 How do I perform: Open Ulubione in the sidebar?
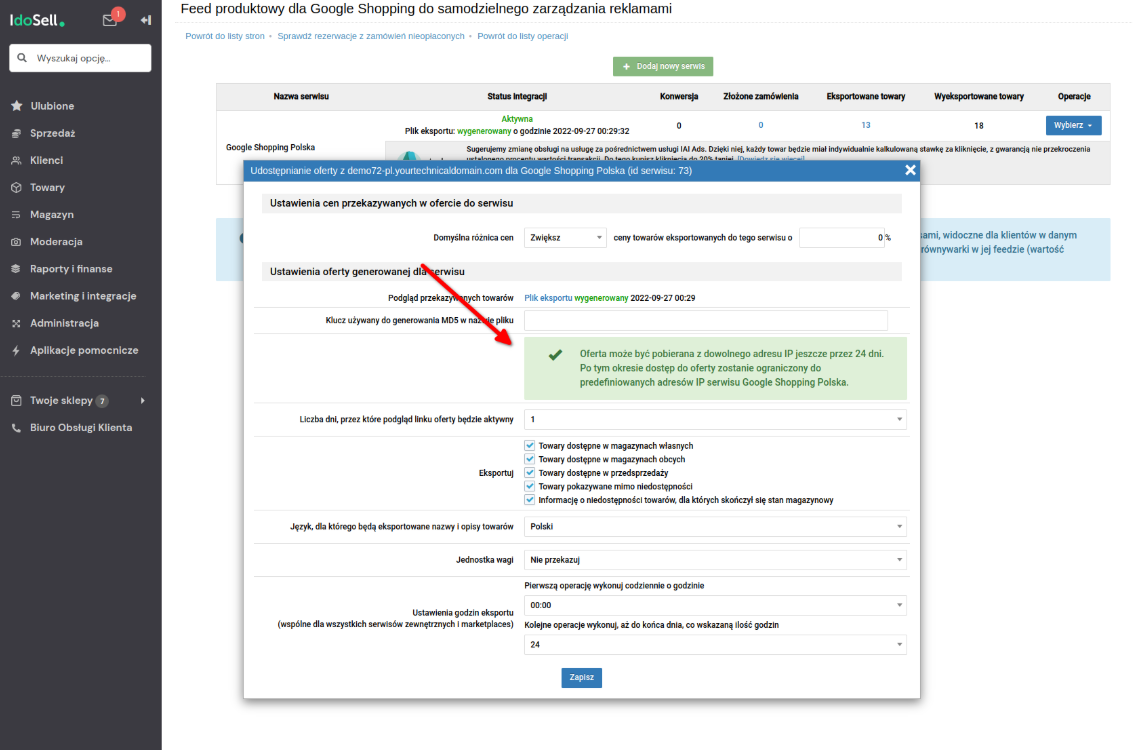click(52, 106)
